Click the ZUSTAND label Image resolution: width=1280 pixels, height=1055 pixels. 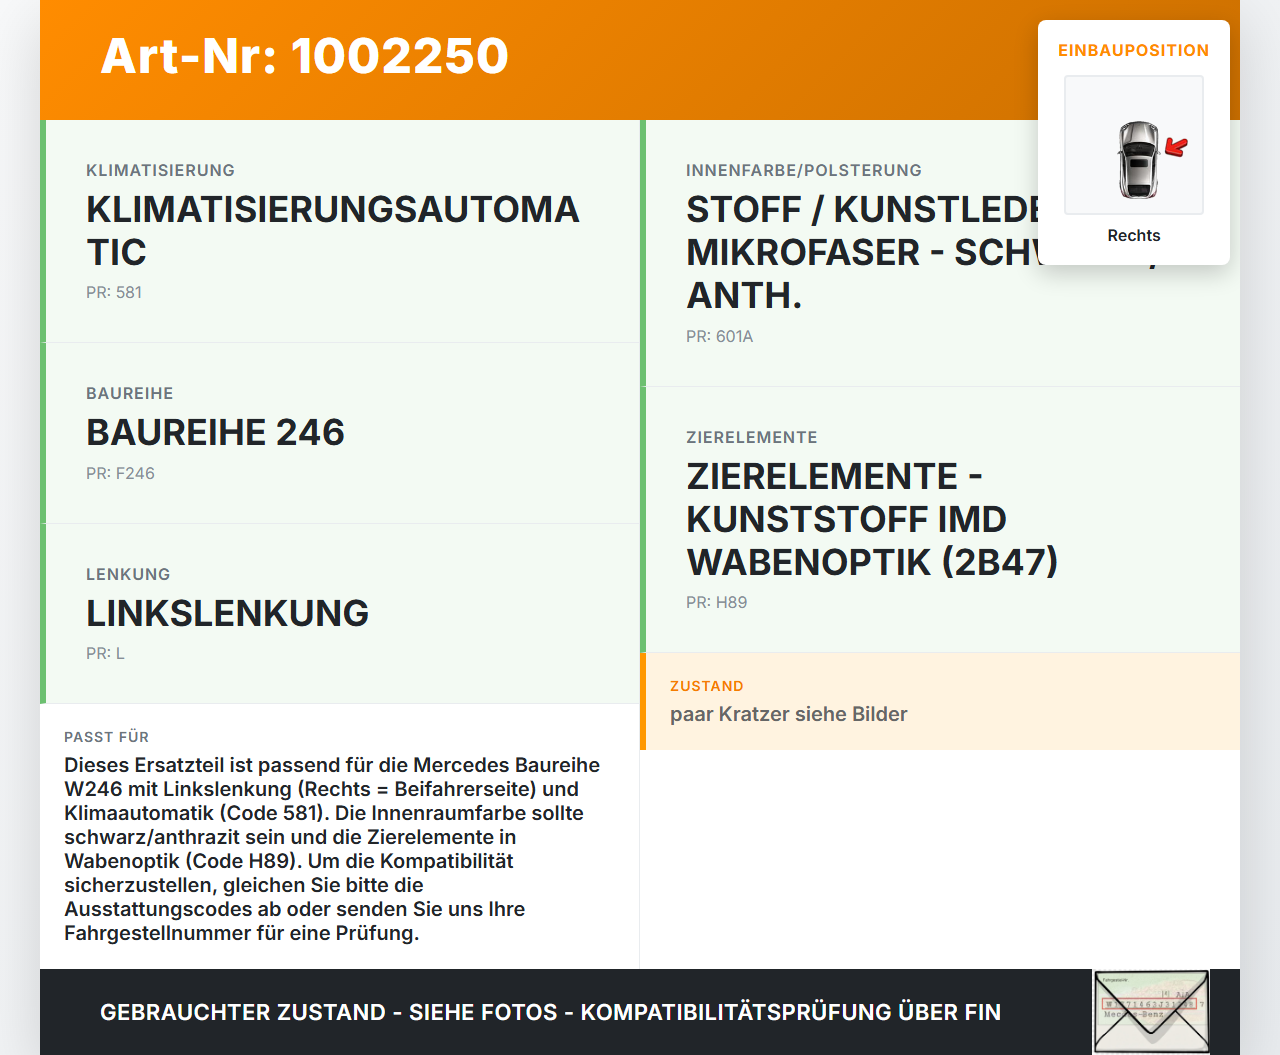click(707, 686)
